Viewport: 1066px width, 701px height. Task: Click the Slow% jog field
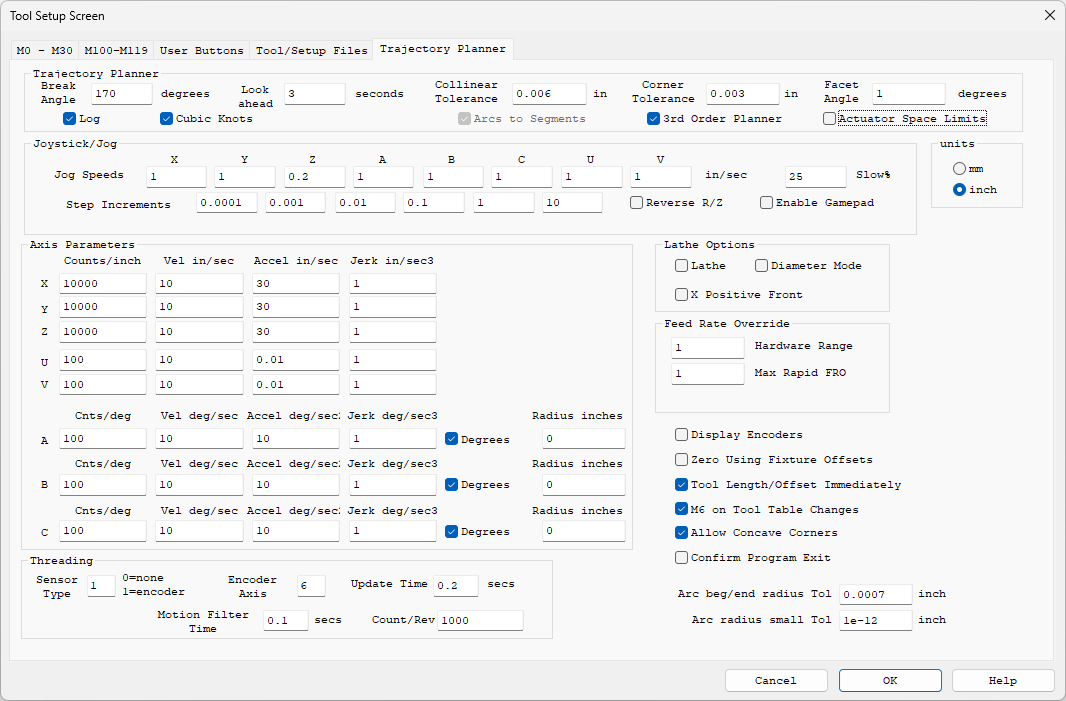pos(816,177)
